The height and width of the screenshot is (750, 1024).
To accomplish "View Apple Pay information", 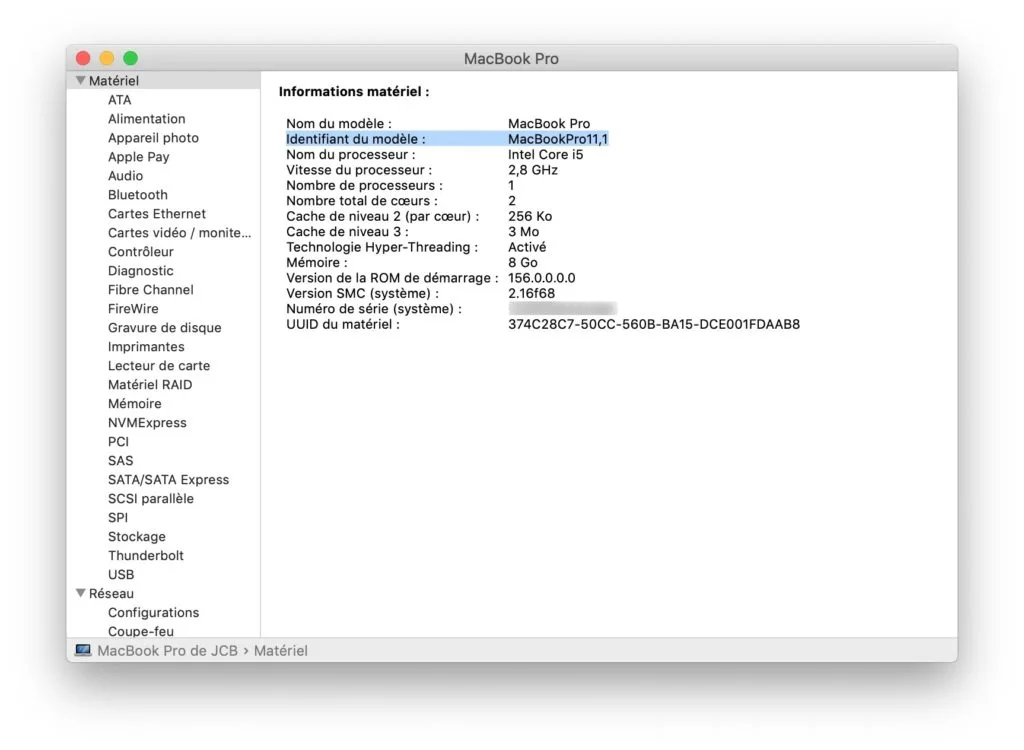I will pyautogui.click(x=139, y=156).
